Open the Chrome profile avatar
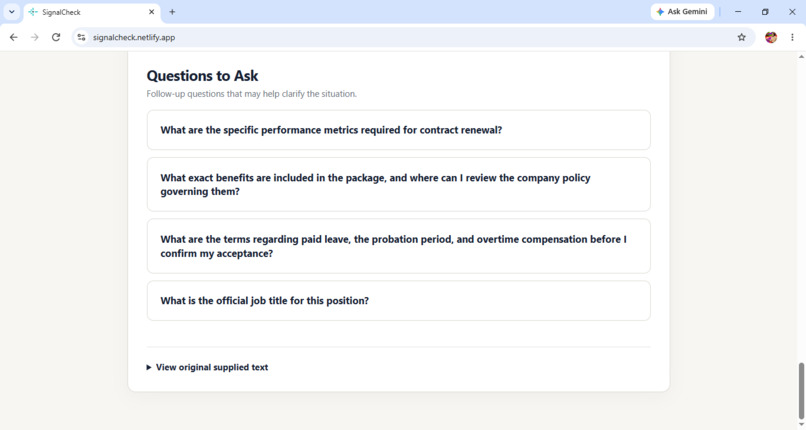Image resolution: width=806 pixels, height=430 pixels. (771, 37)
